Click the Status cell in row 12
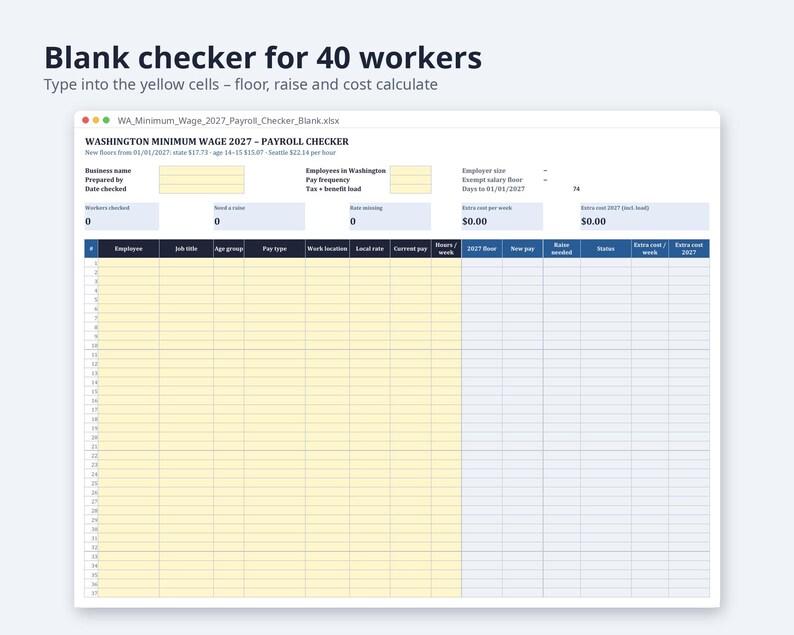 point(606,364)
